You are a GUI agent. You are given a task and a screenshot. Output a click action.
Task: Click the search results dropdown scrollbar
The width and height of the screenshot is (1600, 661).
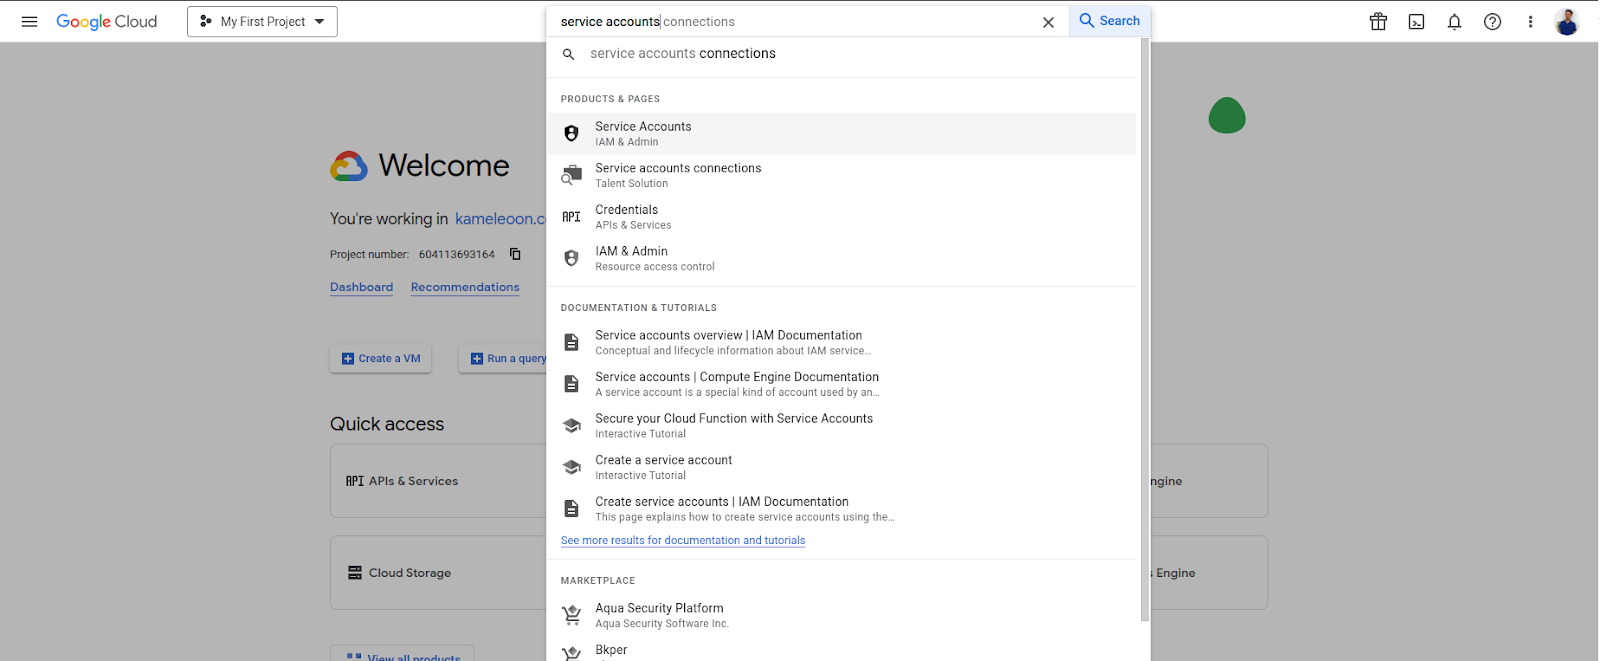(1145, 330)
